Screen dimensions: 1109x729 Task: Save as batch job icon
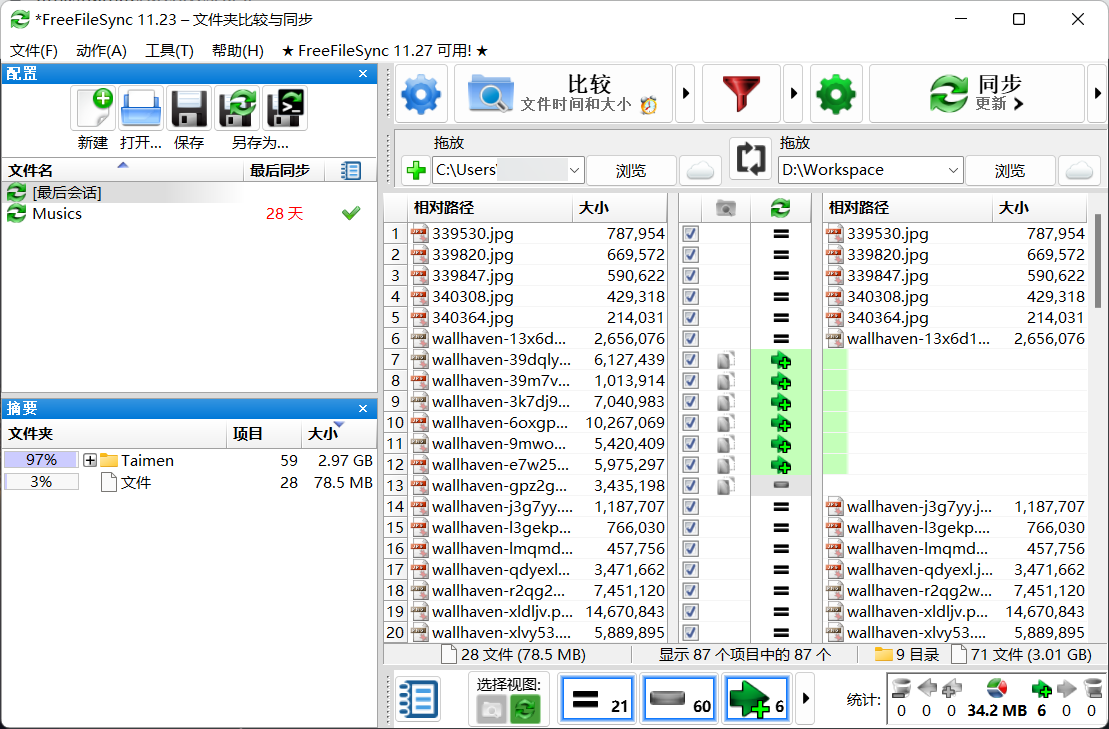pyautogui.click(x=285, y=108)
